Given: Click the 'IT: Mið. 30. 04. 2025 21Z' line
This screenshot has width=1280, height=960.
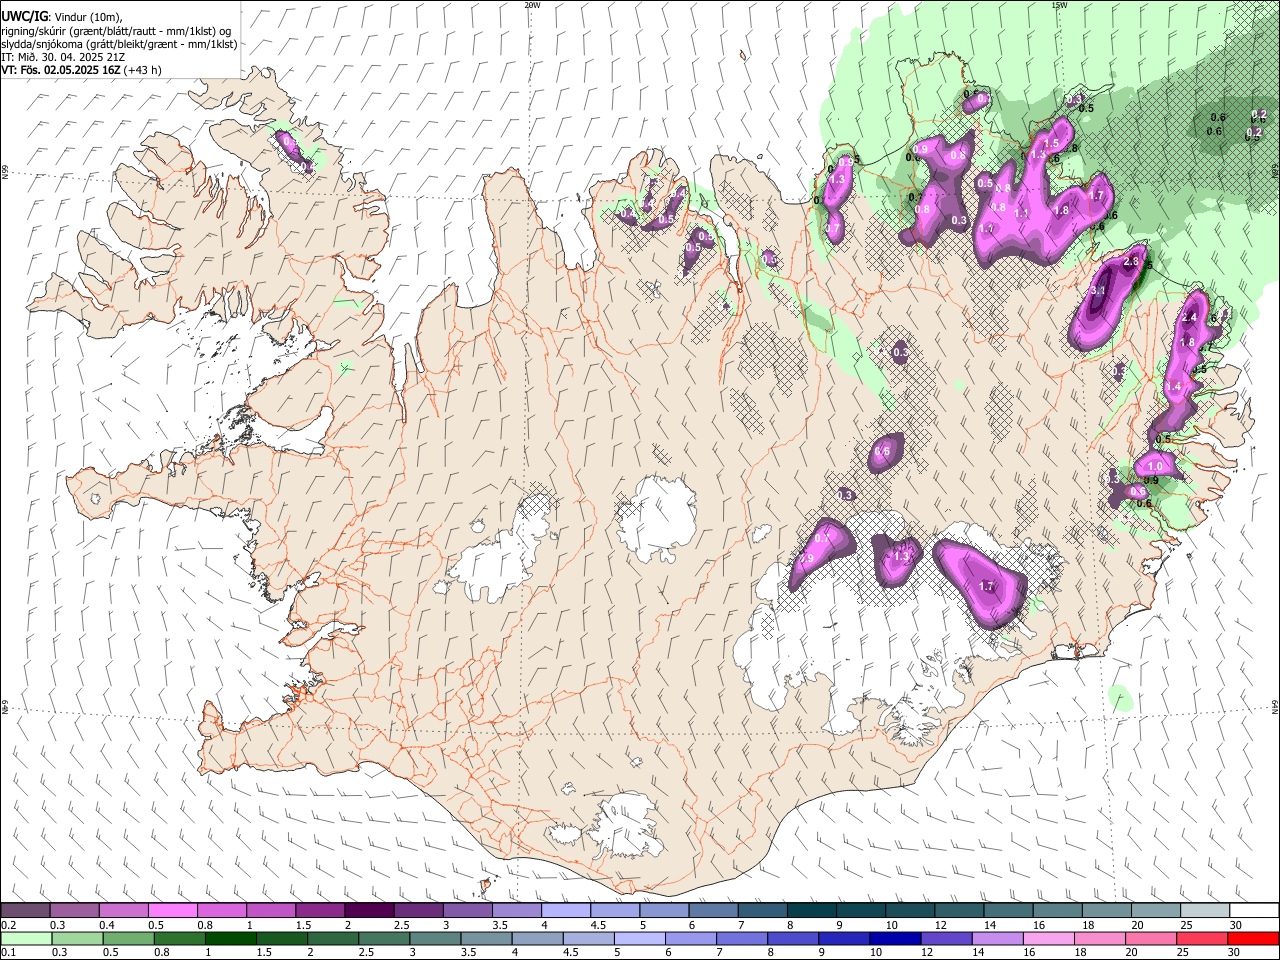Looking at the screenshot, I should click(x=61, y=57).
